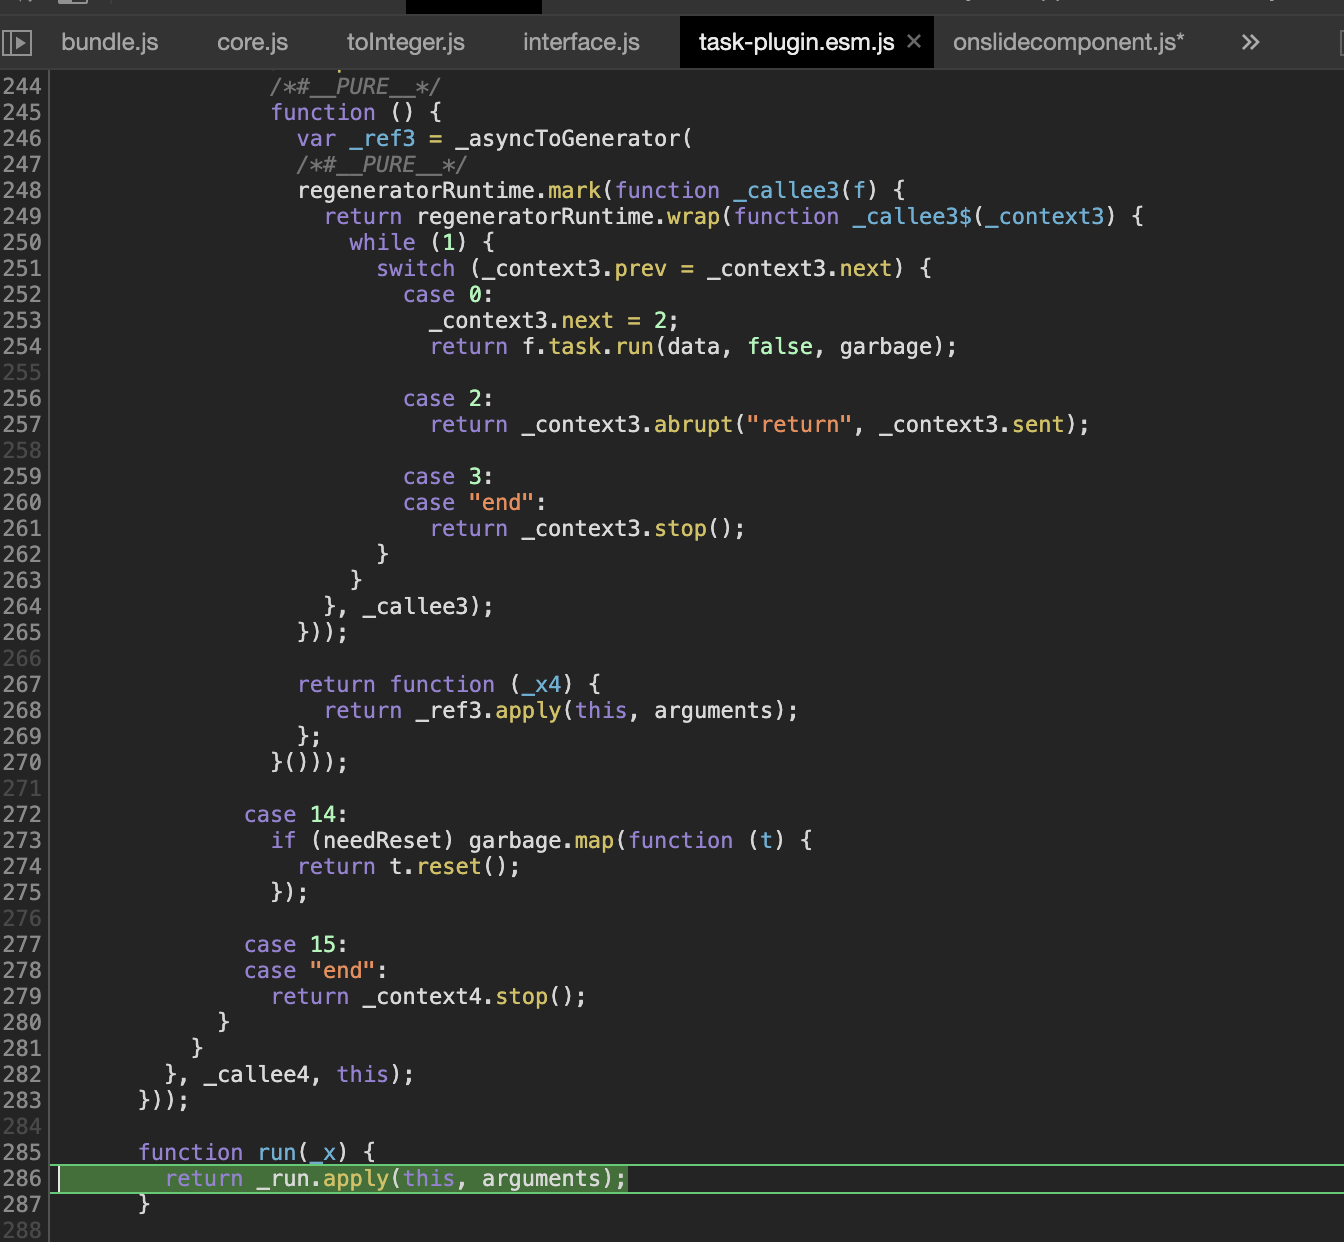
Task: Click line number 272 in the gutter
Action: pos(22,814)
